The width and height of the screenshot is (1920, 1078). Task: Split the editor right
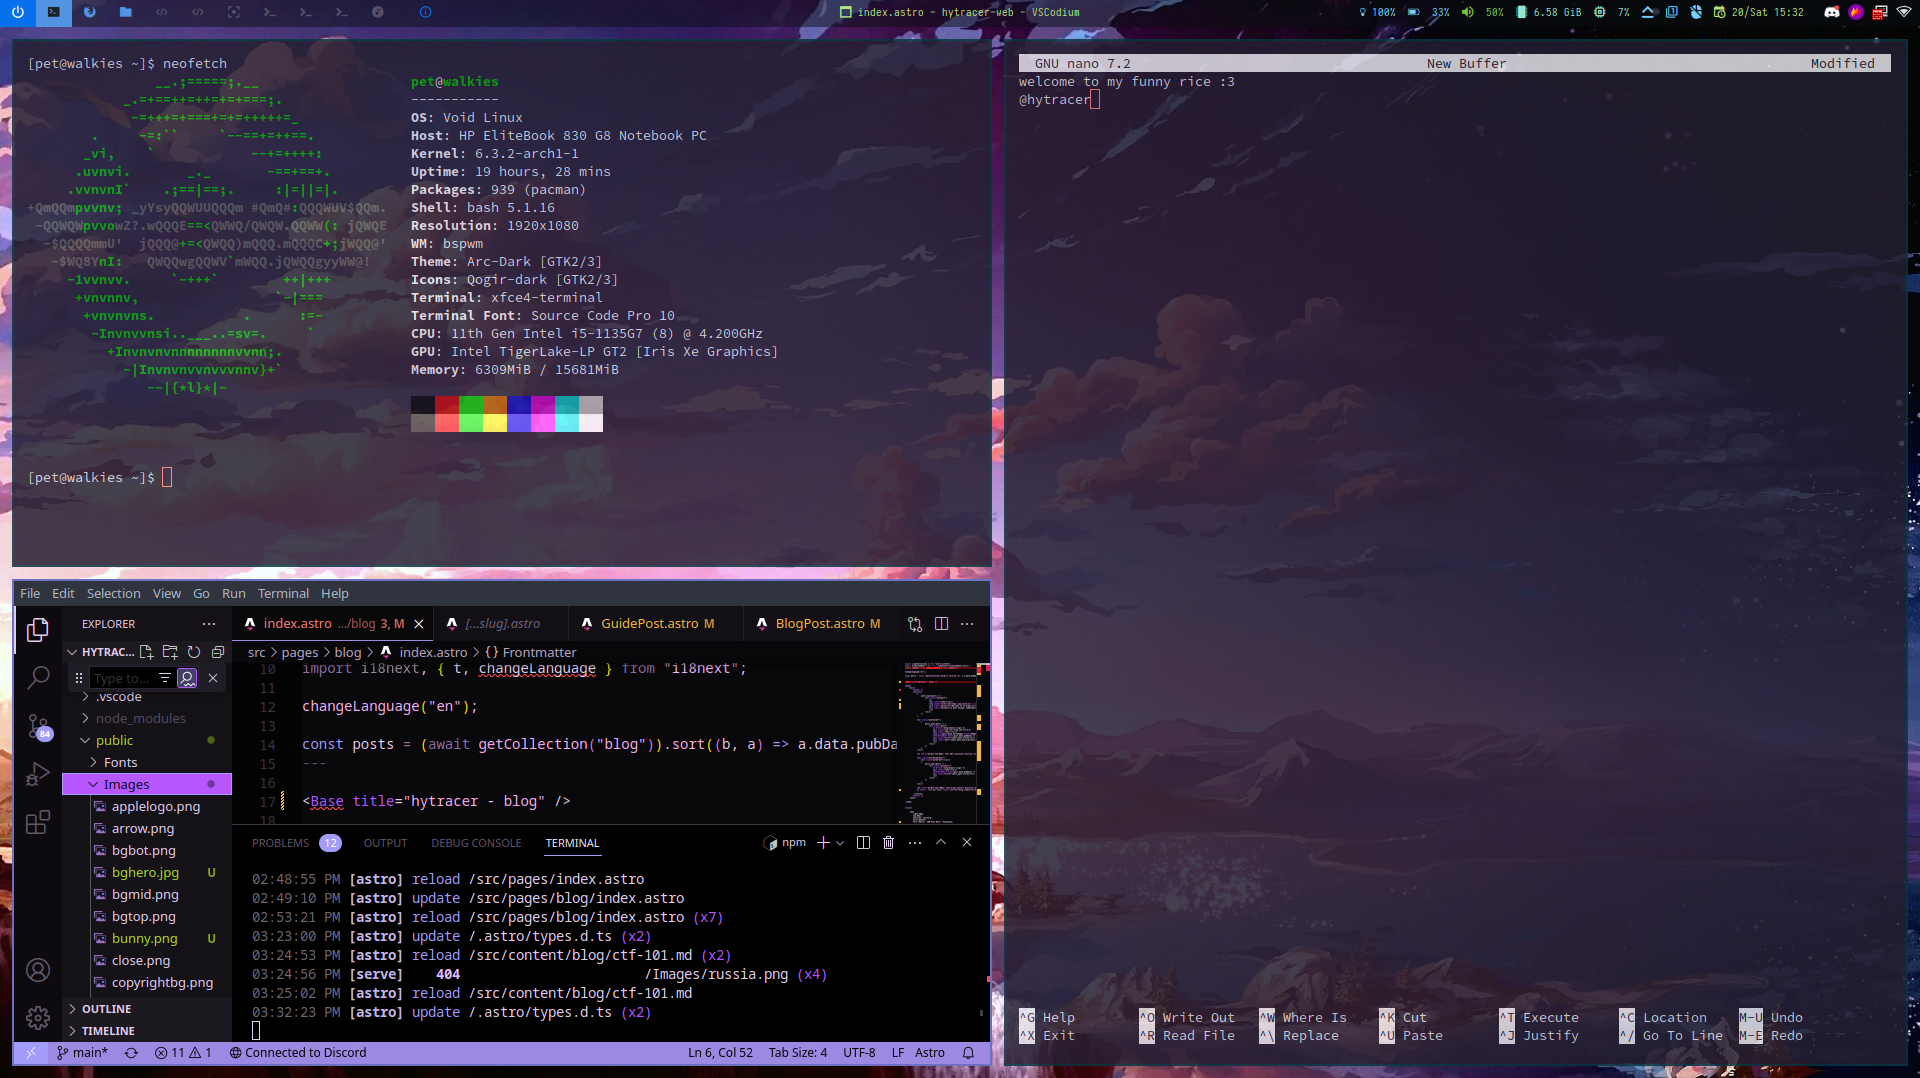tap(941, 624)
